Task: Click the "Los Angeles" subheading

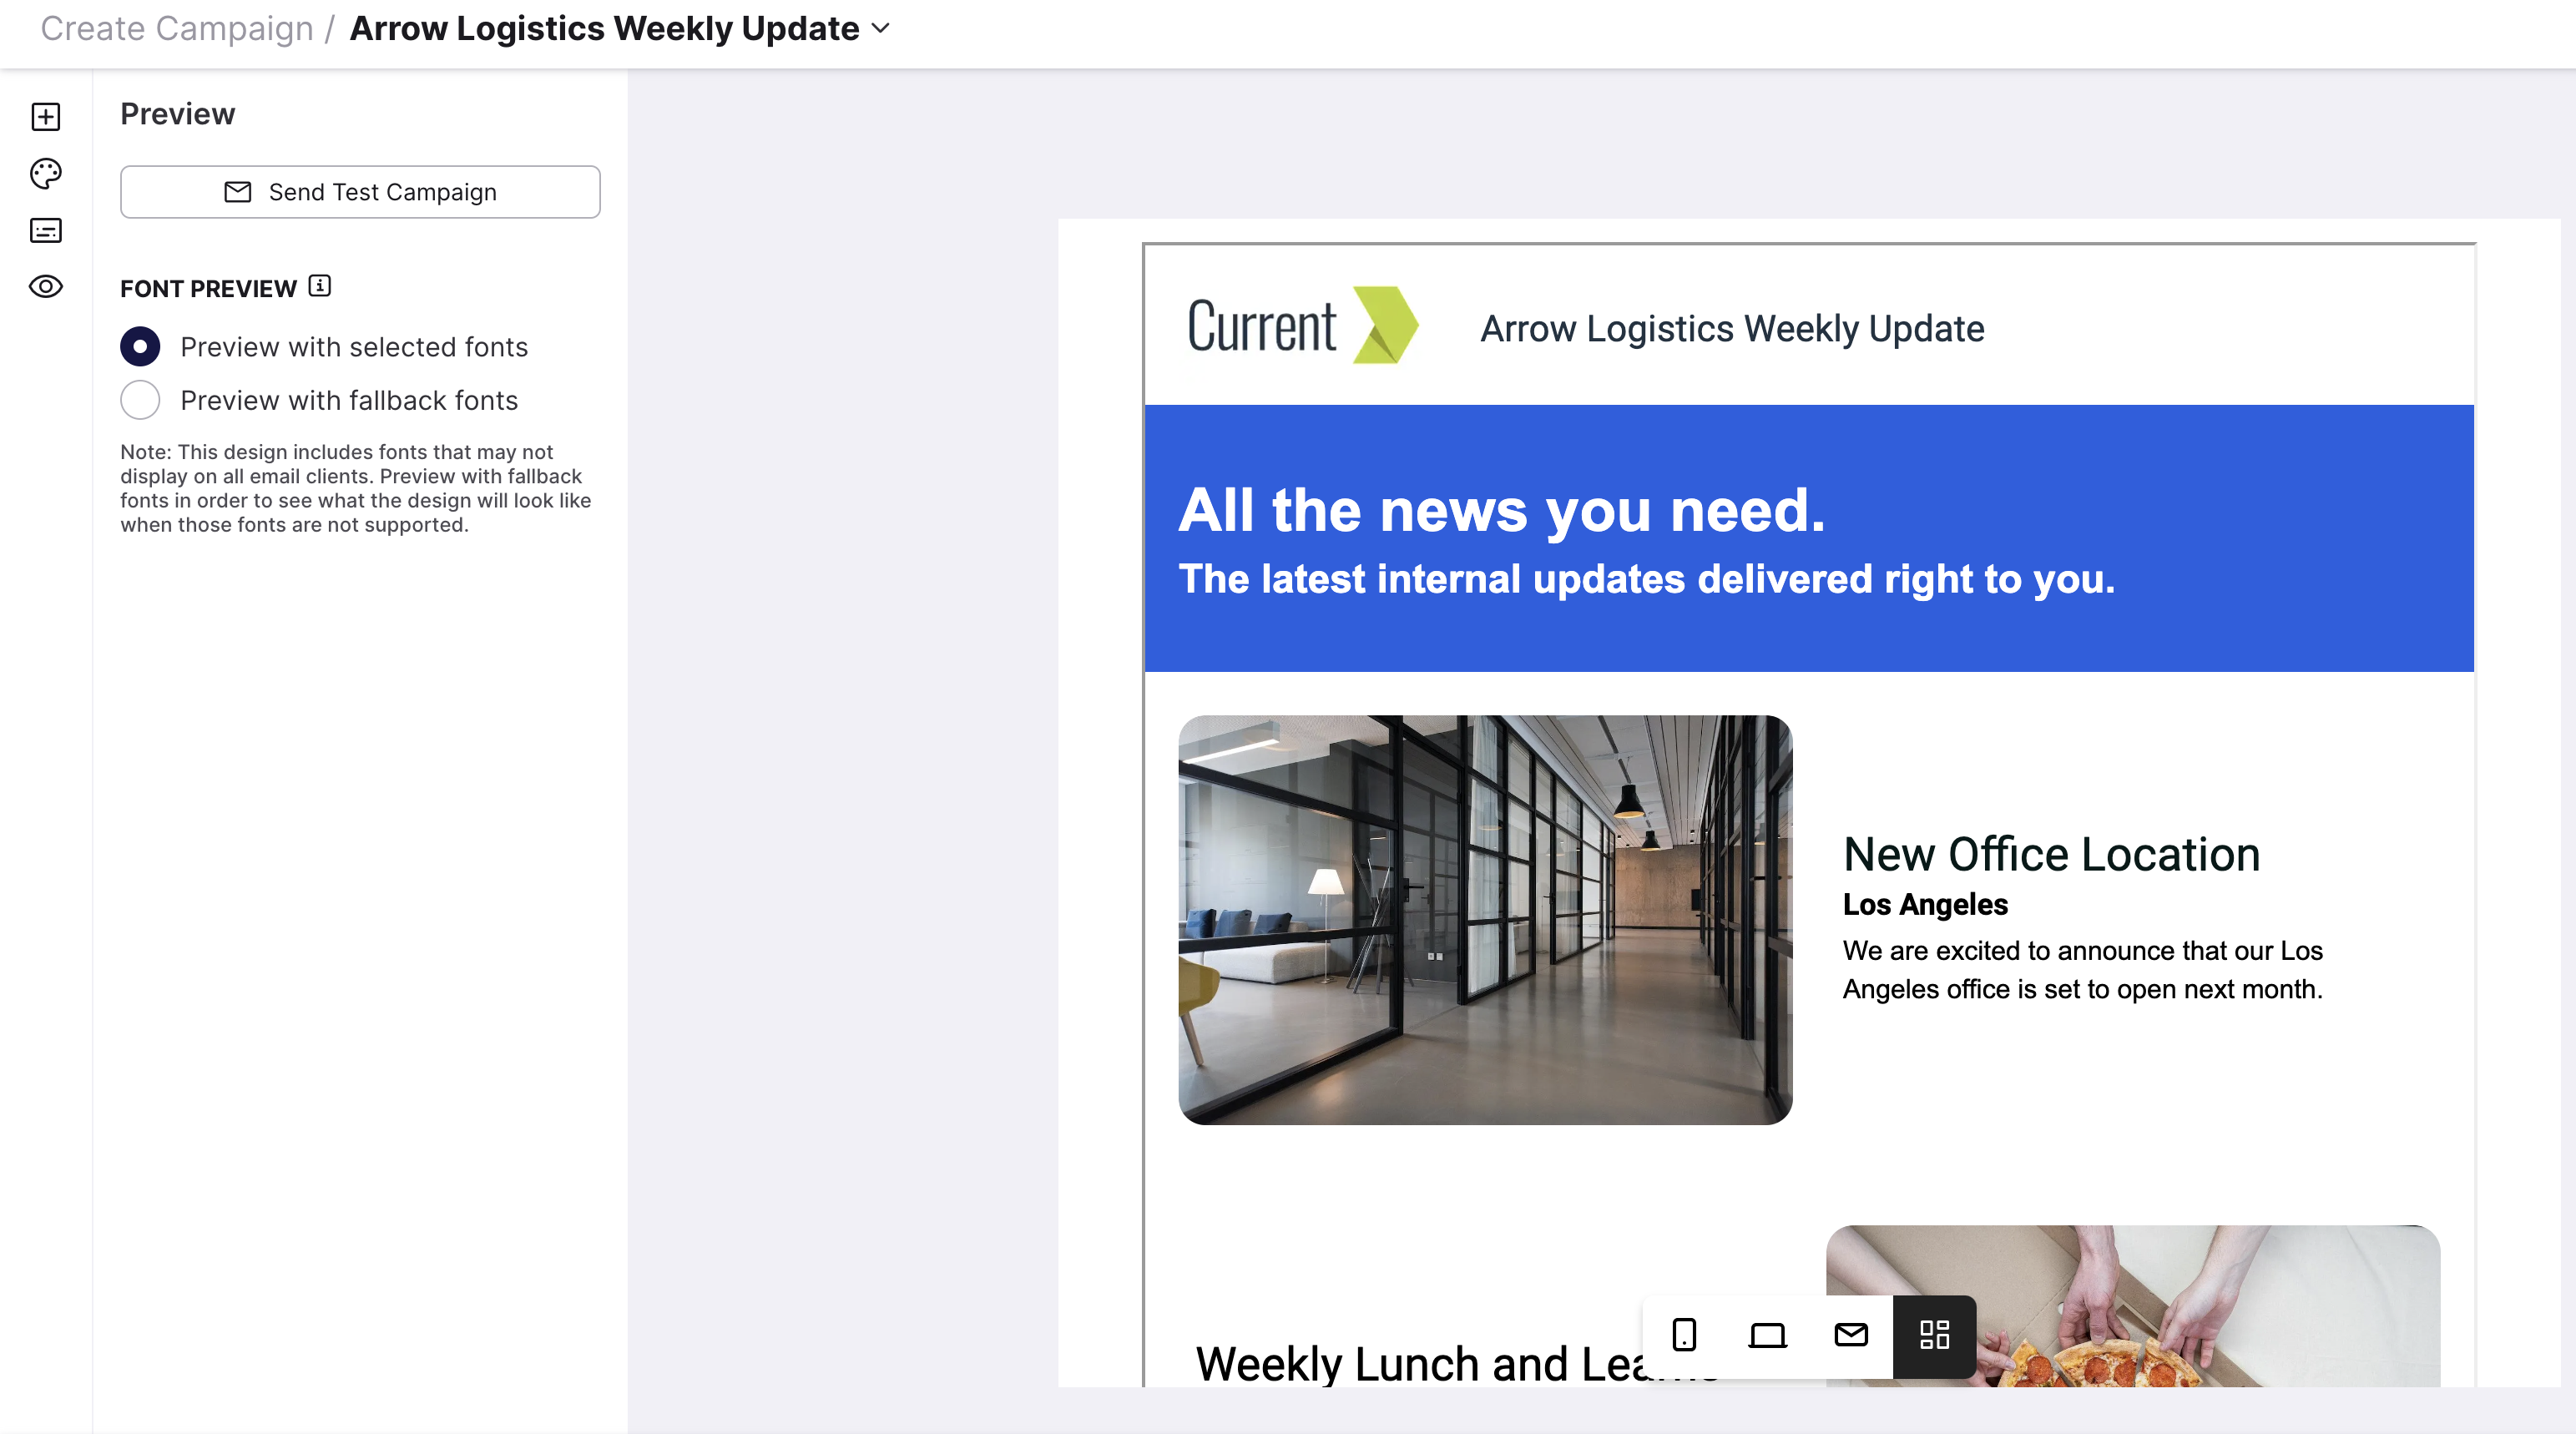Action: click(1925, 904)
